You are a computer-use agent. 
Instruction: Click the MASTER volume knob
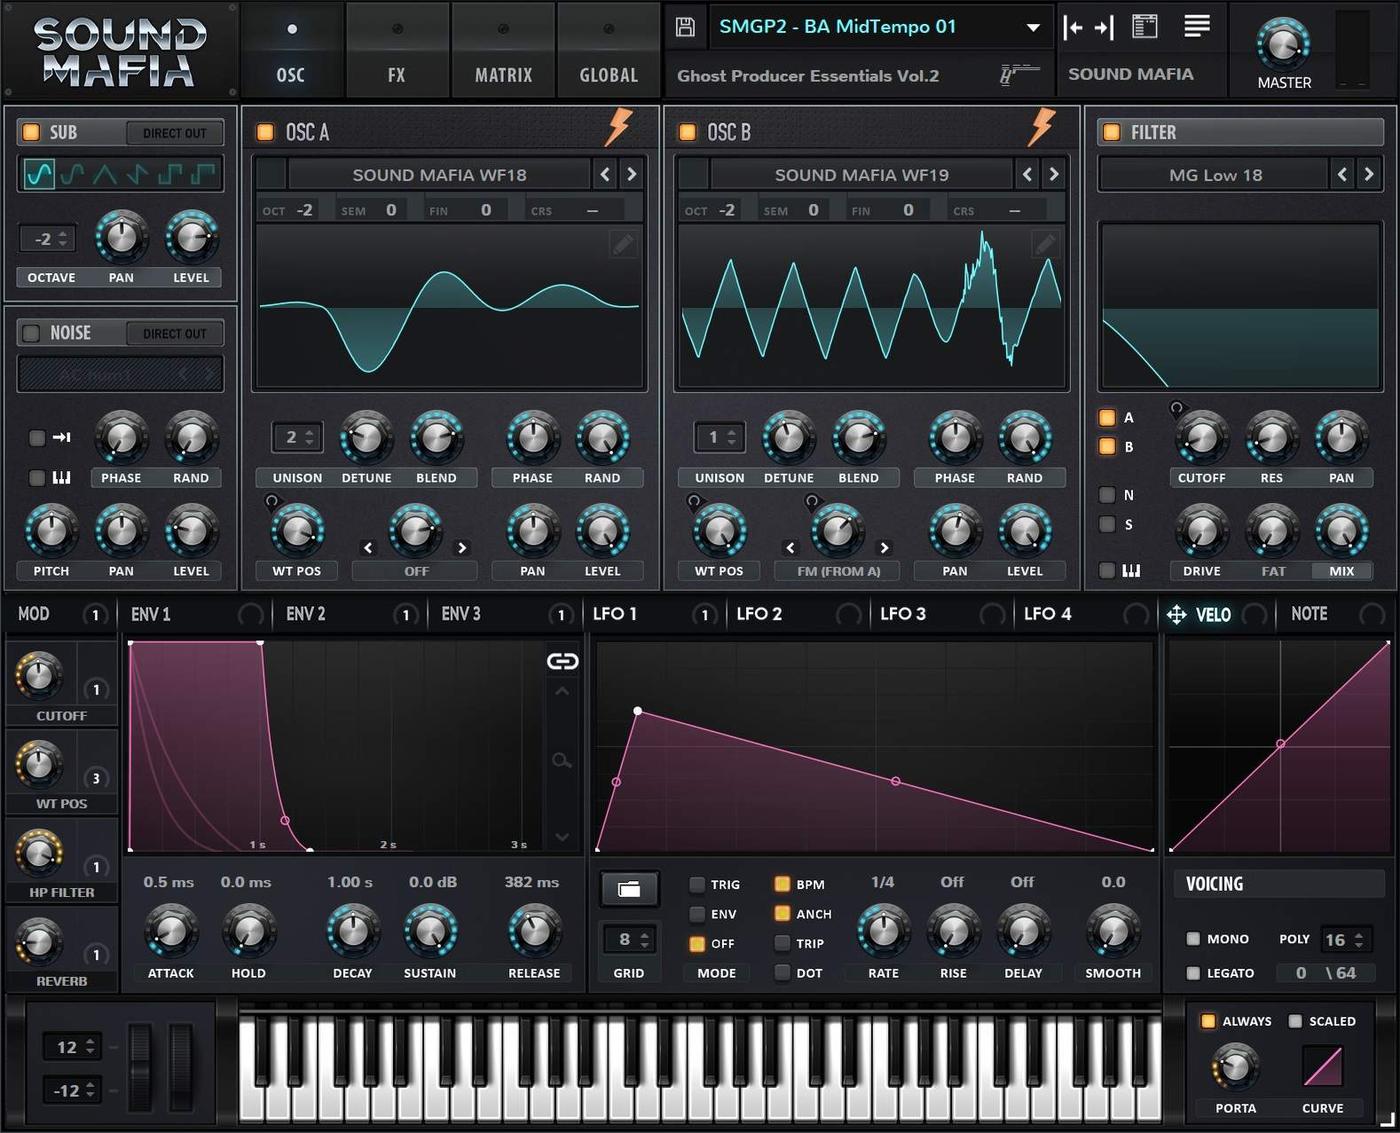pos(1283,43)
